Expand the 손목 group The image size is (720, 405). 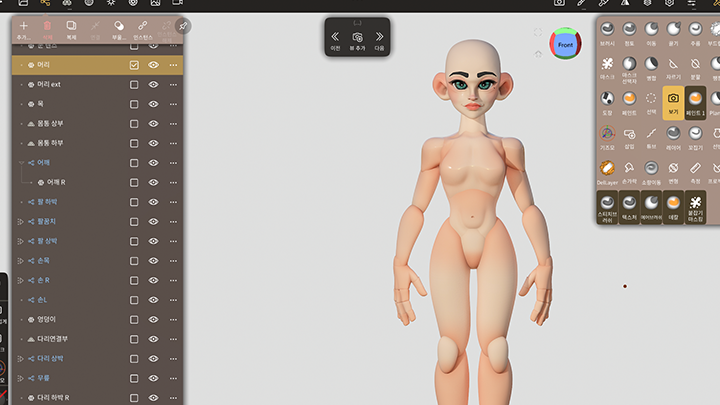[x=21, y=261]
